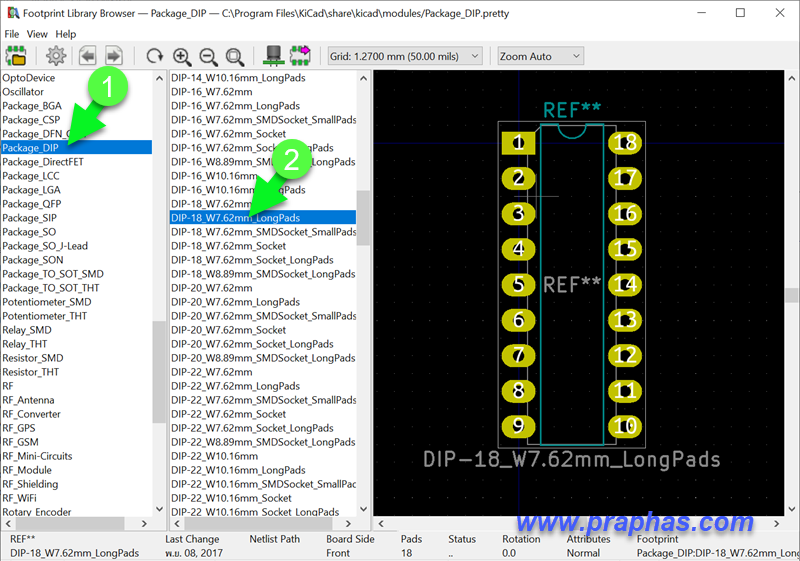
Task: Open the File menu
Action: click(12, 34)
